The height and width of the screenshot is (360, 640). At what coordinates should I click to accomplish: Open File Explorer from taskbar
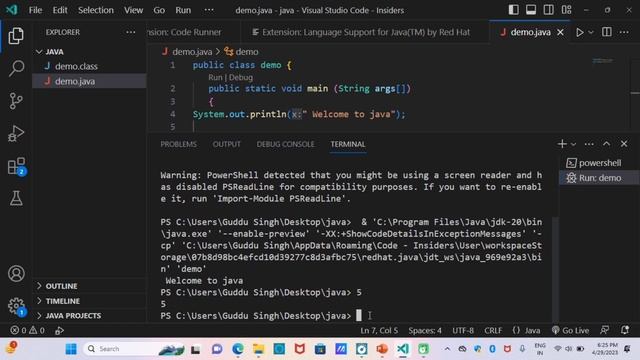pos(258,349)
